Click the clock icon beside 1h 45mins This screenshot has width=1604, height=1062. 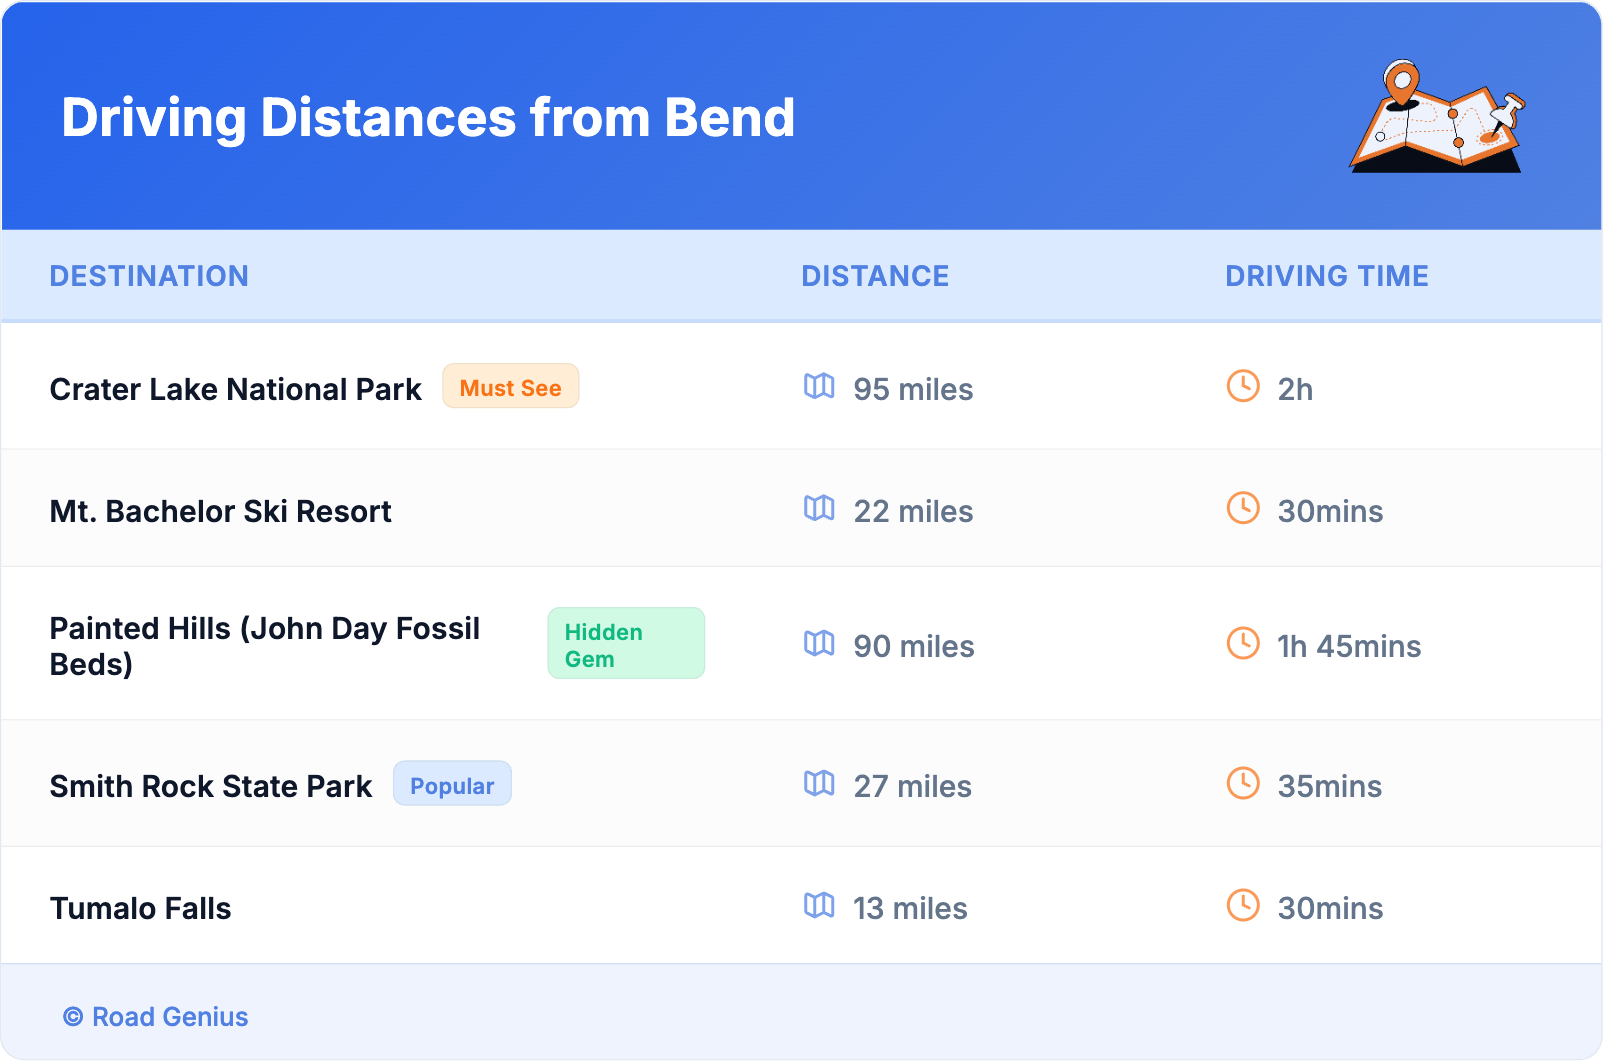(x=1243, y=644)
